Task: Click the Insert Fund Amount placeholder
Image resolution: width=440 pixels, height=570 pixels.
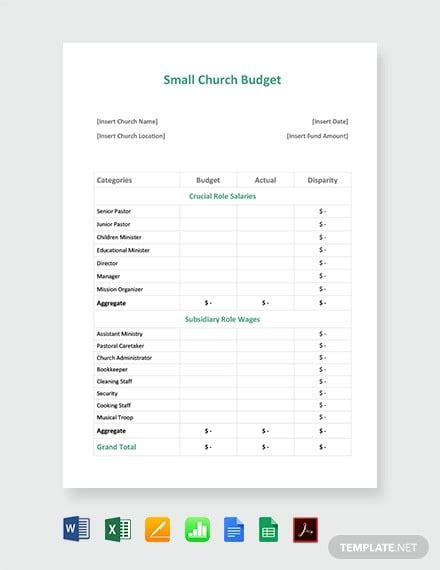Action: pos(317,136)
